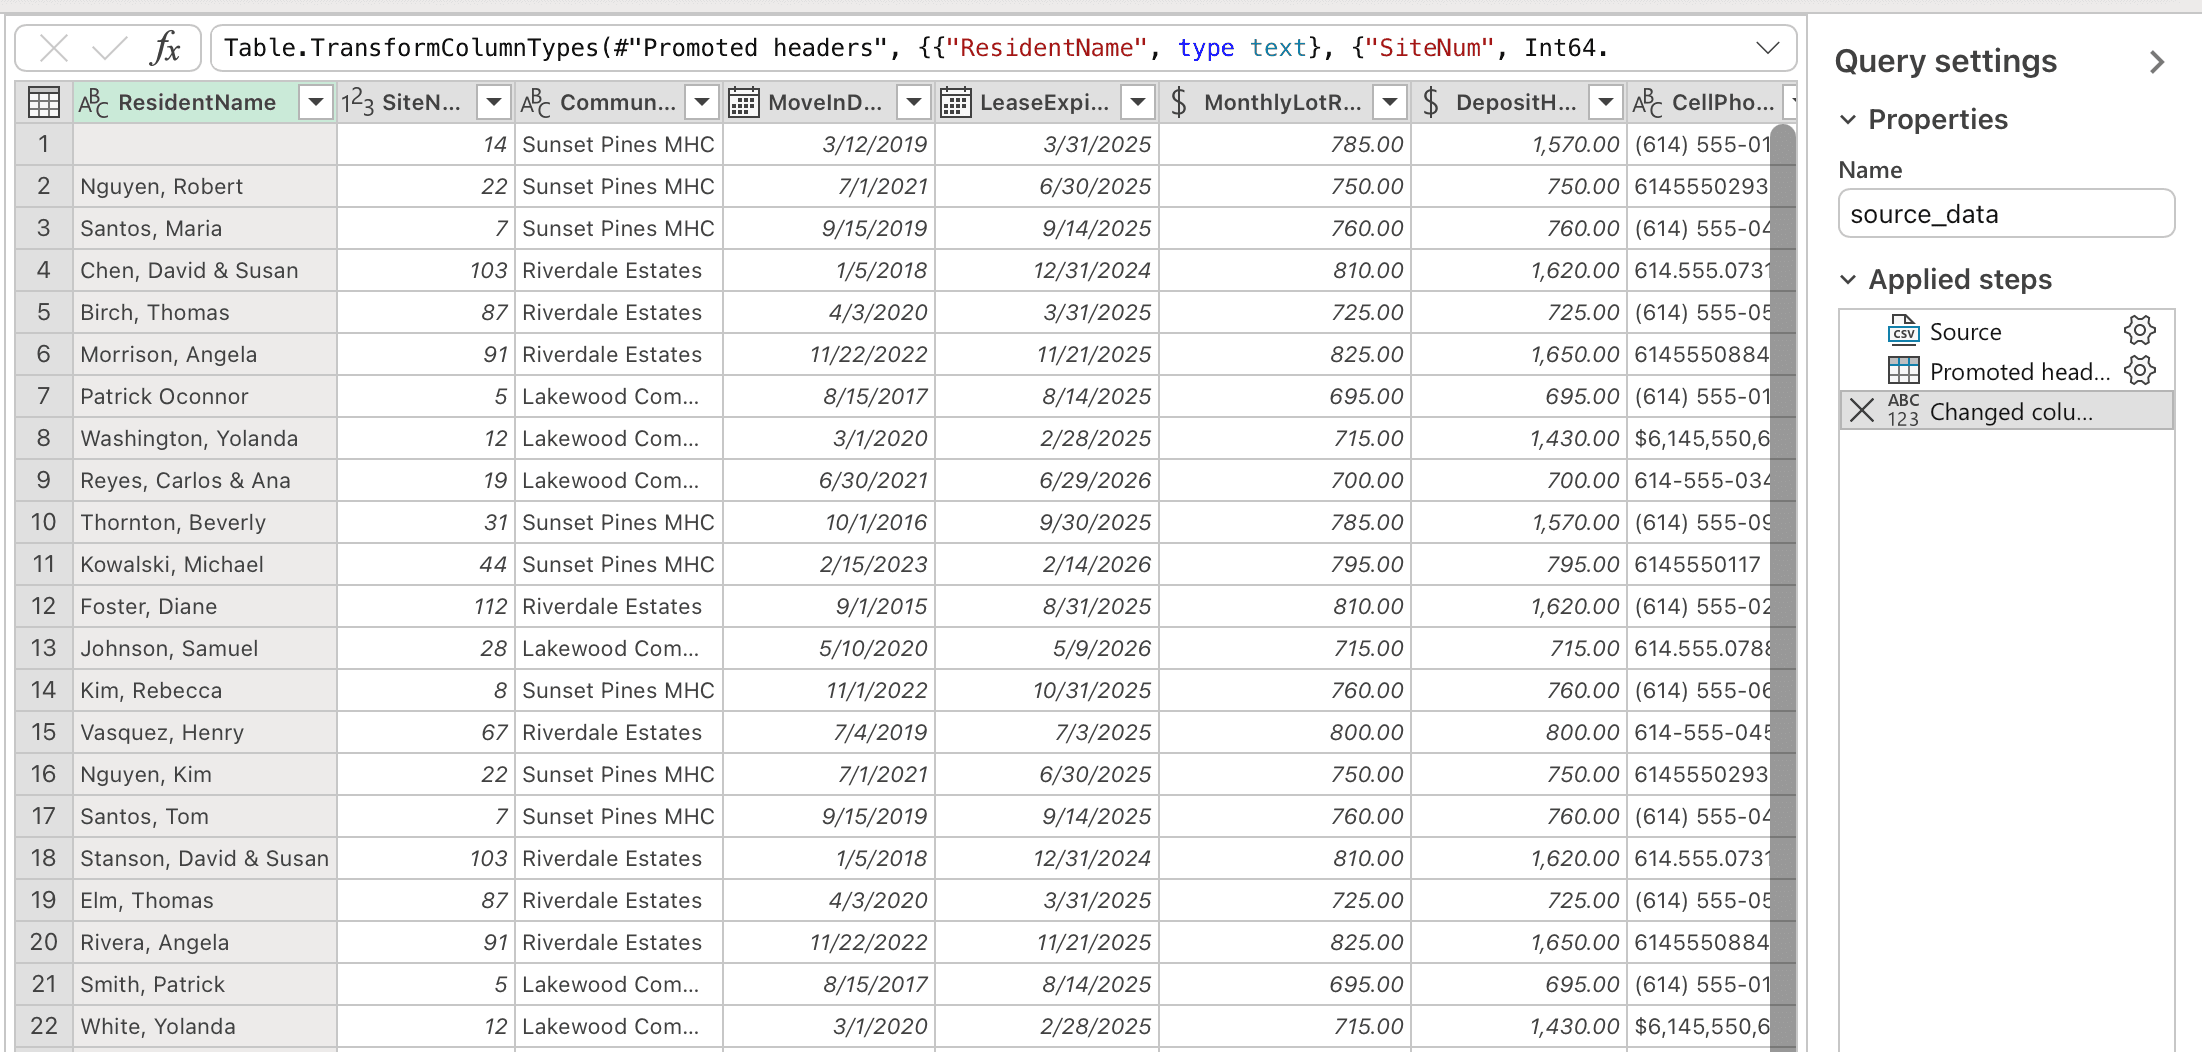Click the MoveInDate calendar type icon
The width and height of the screenshot is (2202, 1052).
coord(743,102)
